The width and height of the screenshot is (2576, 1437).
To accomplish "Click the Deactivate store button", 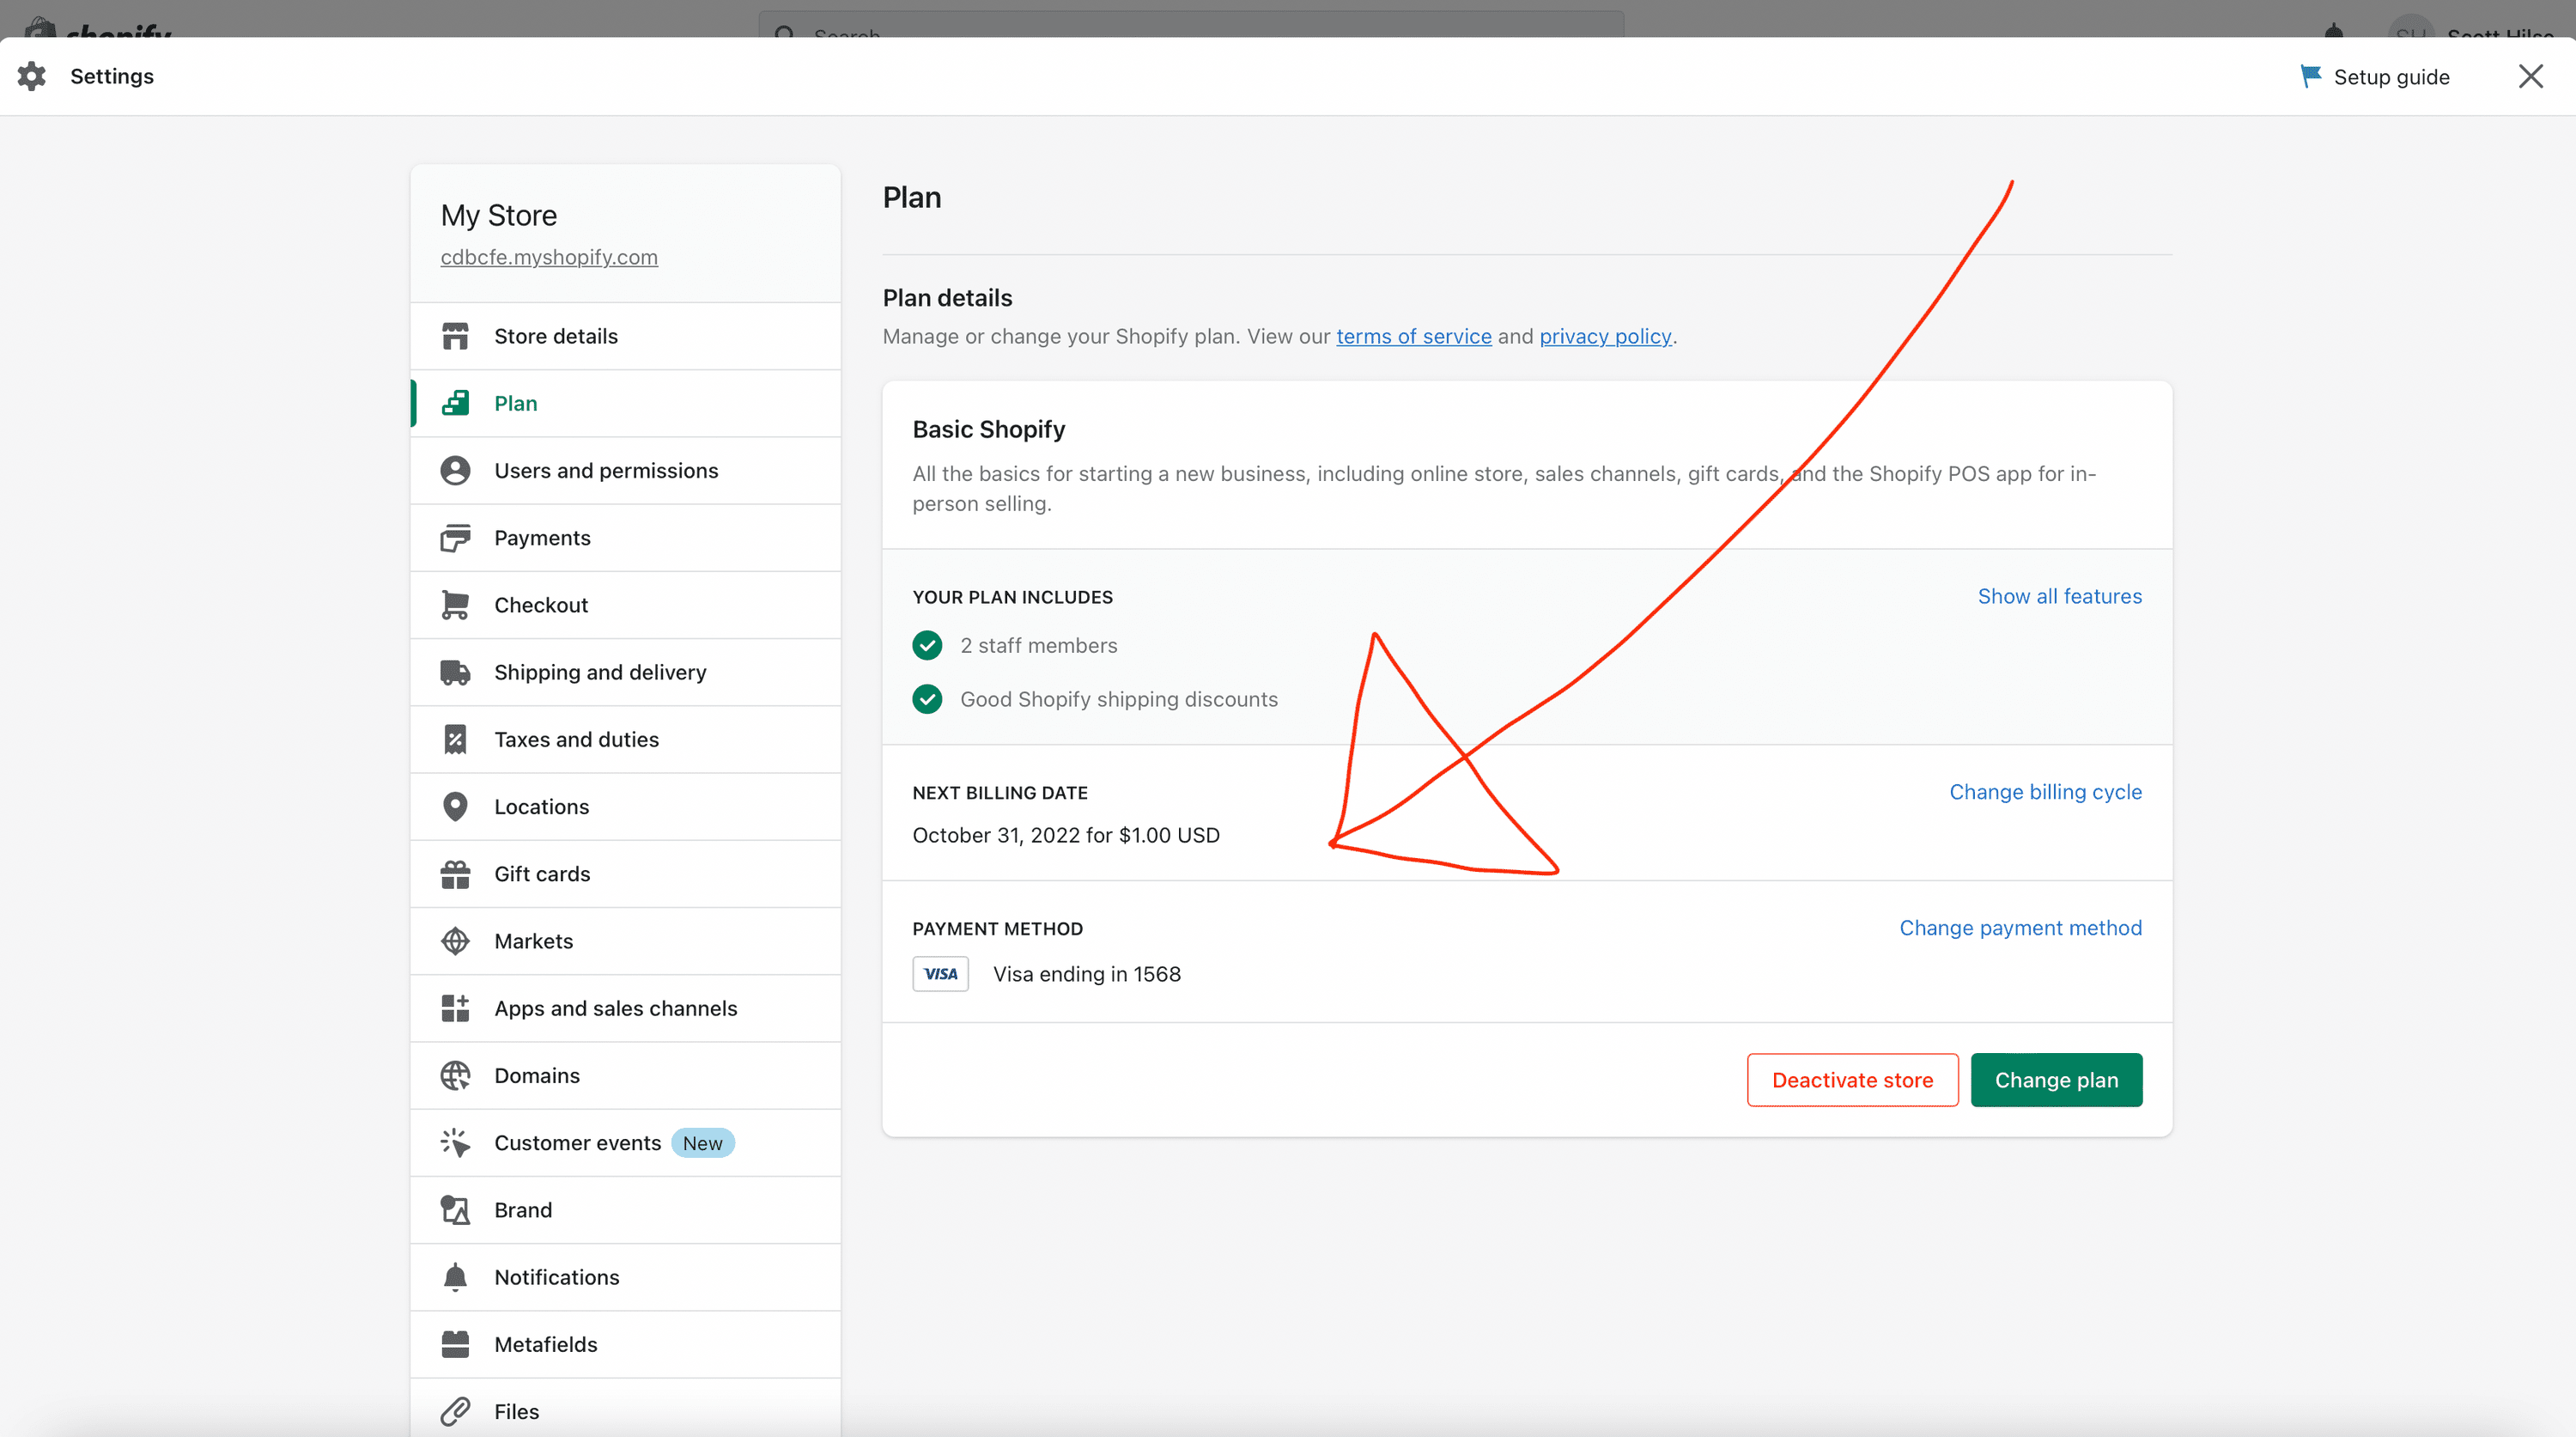I will 1852,1080.
